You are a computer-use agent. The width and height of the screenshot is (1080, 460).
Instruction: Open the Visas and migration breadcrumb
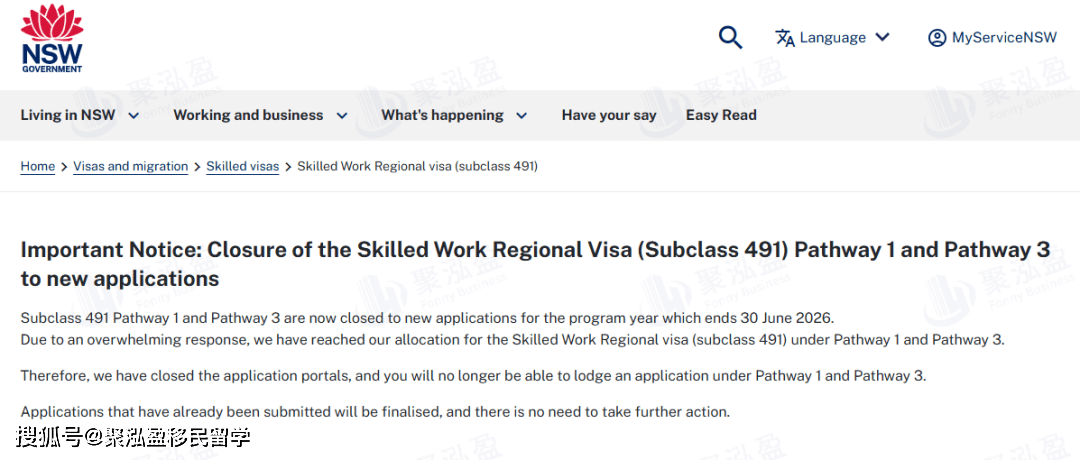point(130,166)
